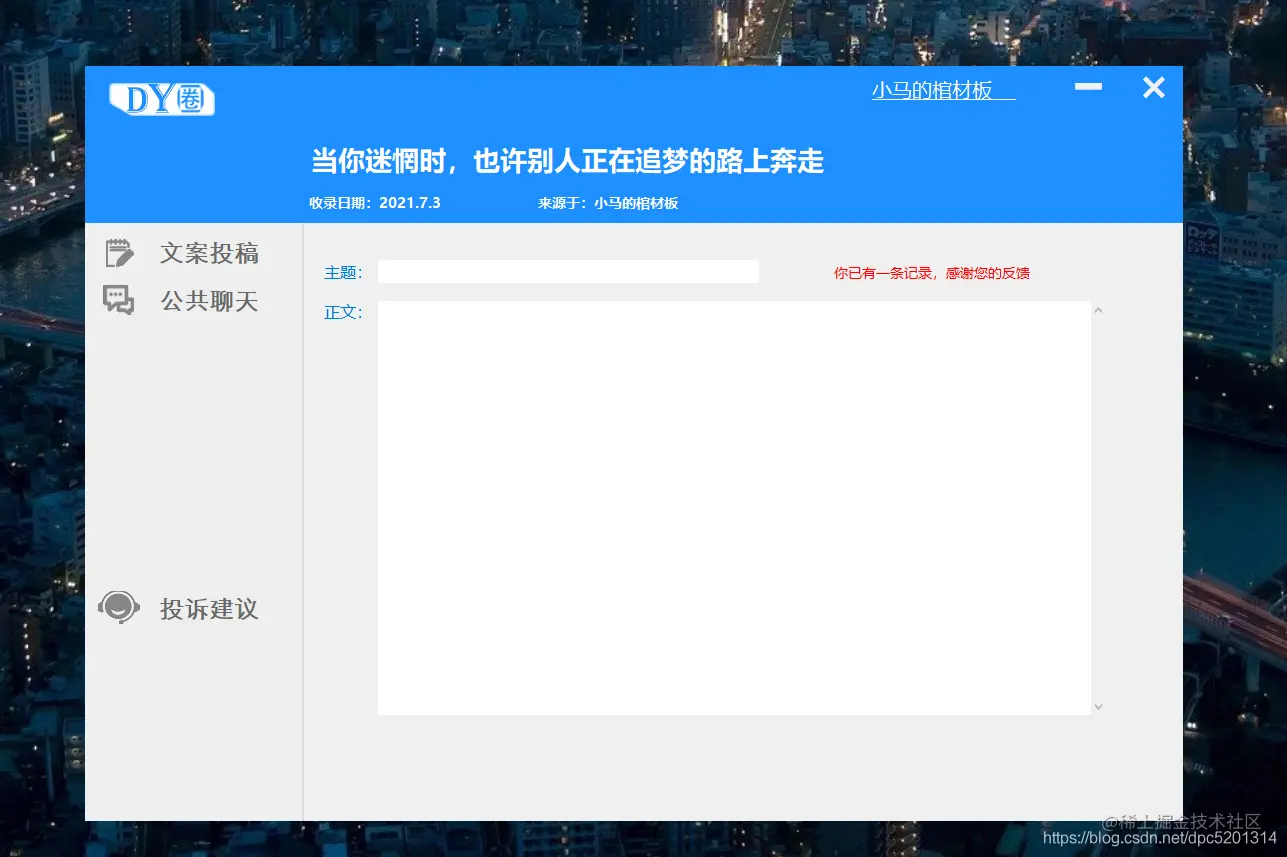The width and height of the screenshot is (1287, 857).
Task: Click the up arrow above the text area scrollbar
Action: point(1098,310)
